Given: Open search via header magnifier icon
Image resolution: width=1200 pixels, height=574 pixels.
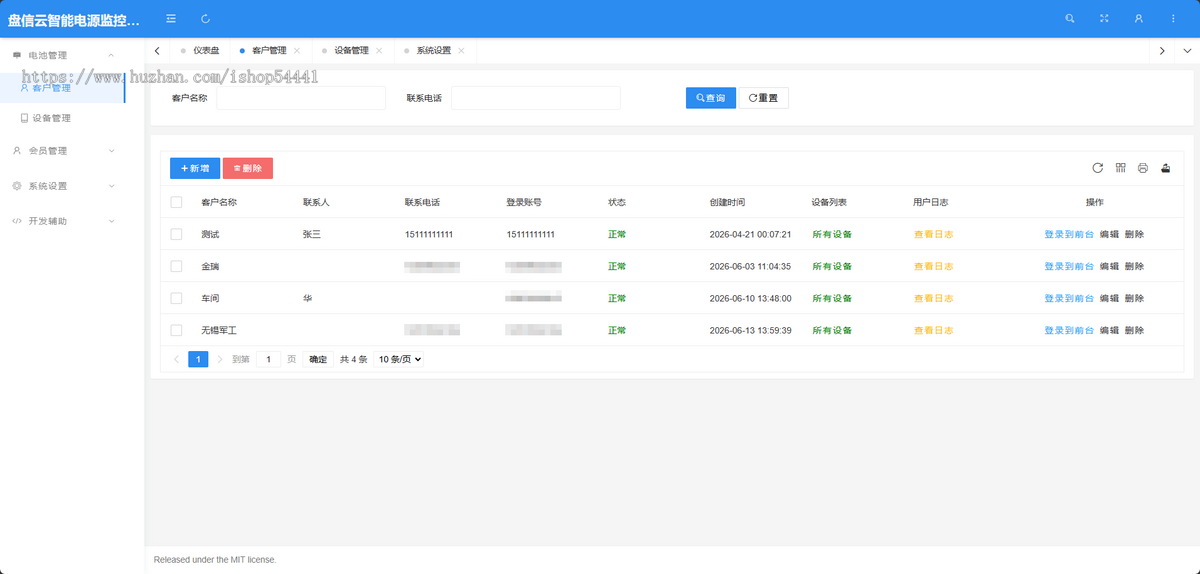Looking at the screenshot, I should tap(1070, 19).
